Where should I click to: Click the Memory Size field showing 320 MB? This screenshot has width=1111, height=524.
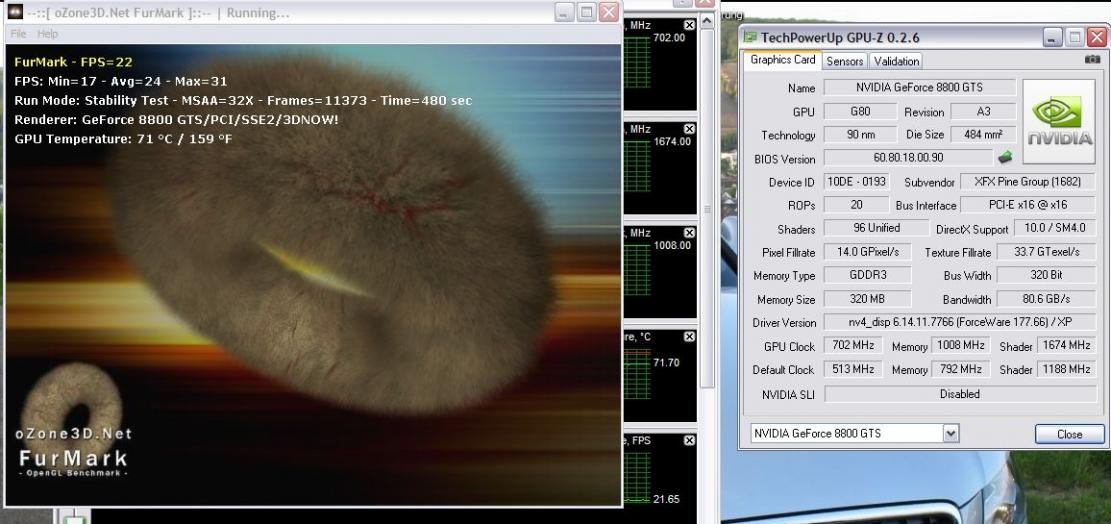coord(868,299)
